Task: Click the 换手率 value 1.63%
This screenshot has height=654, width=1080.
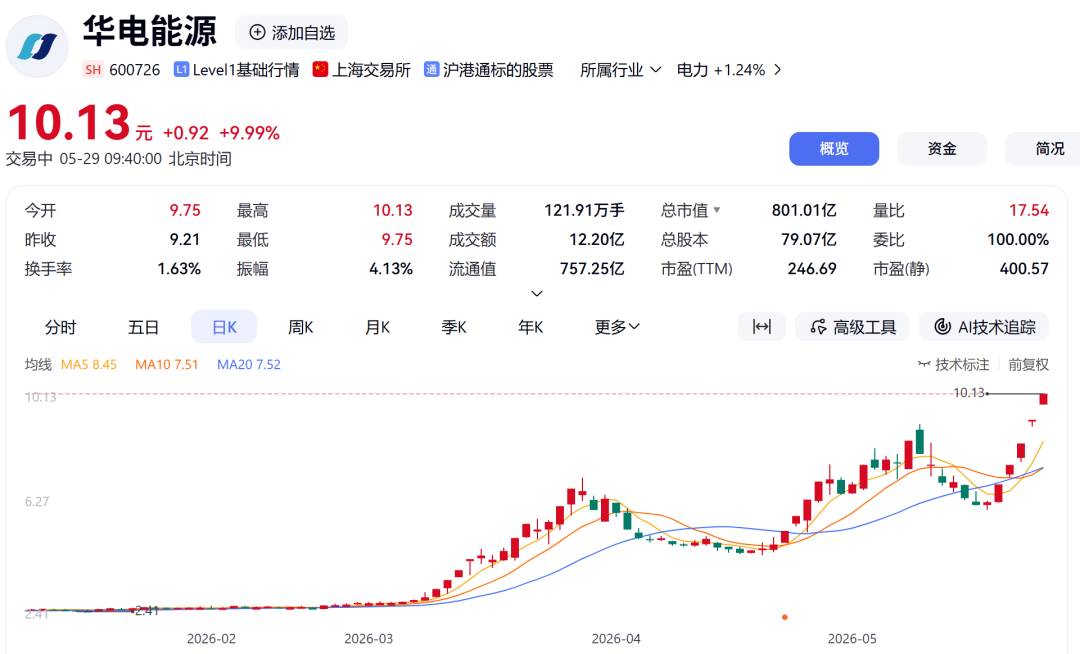Action: (x=179, y=268)
